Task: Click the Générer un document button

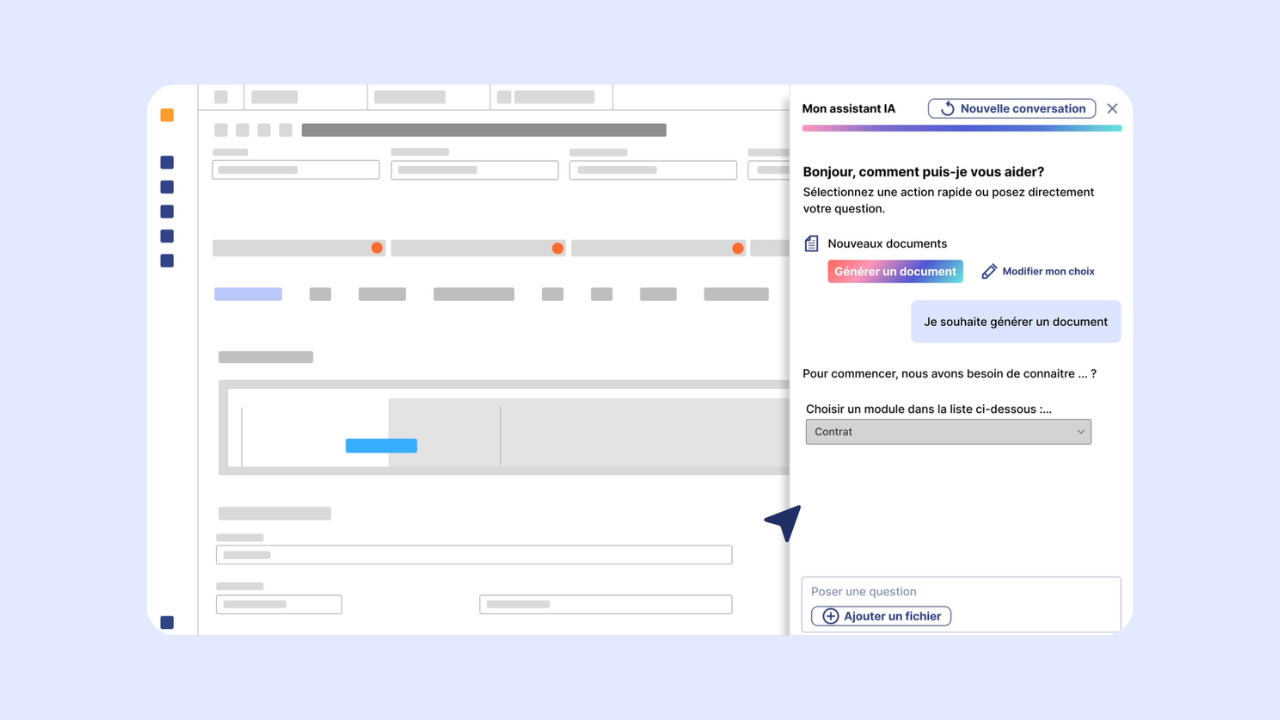Action: pyautogui.click(x=895, y=271)
